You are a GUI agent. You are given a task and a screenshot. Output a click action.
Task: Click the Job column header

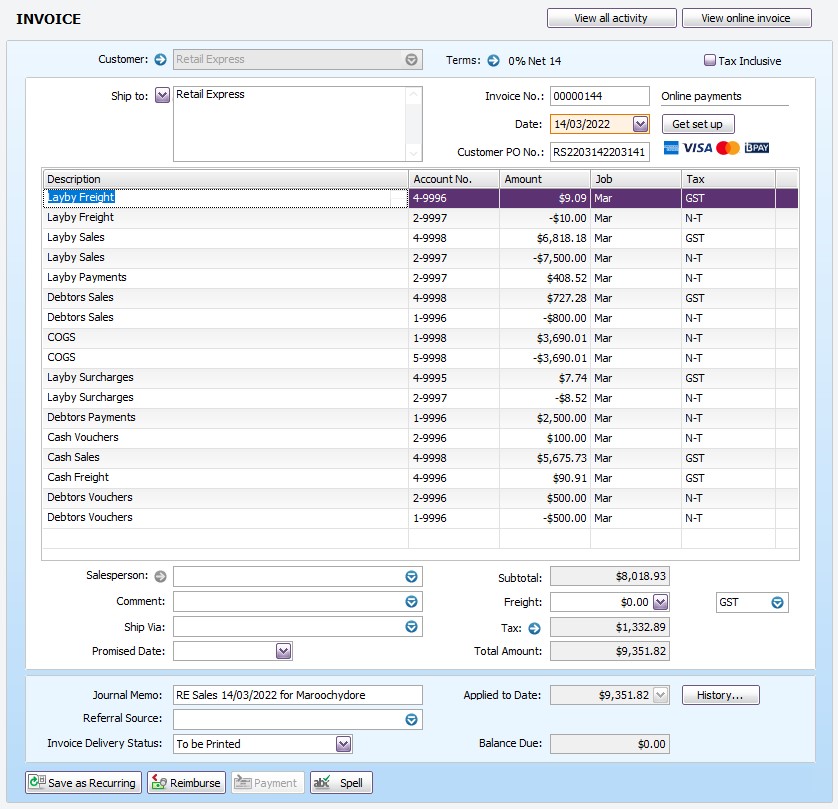coord(636,179)
